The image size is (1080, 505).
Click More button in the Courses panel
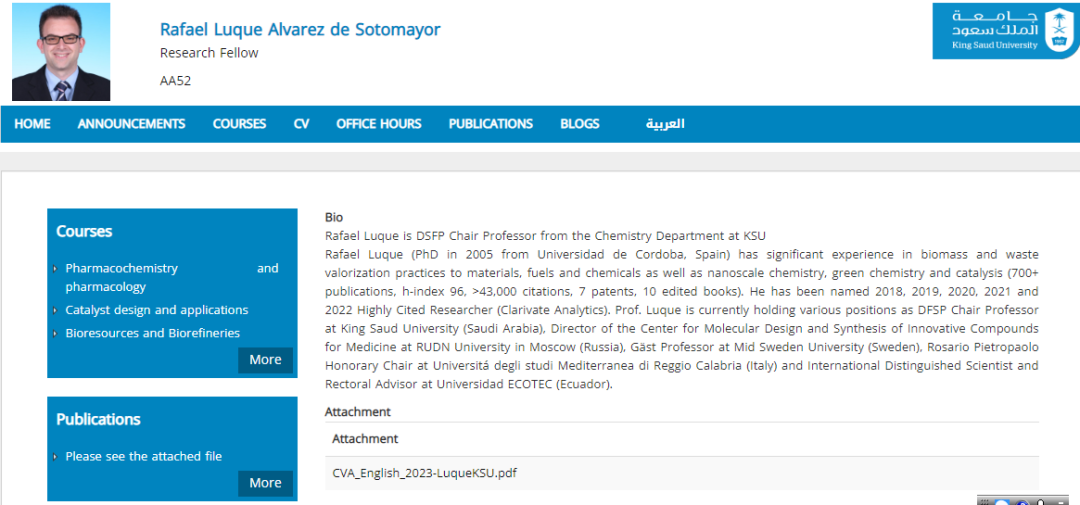point(265,360)
